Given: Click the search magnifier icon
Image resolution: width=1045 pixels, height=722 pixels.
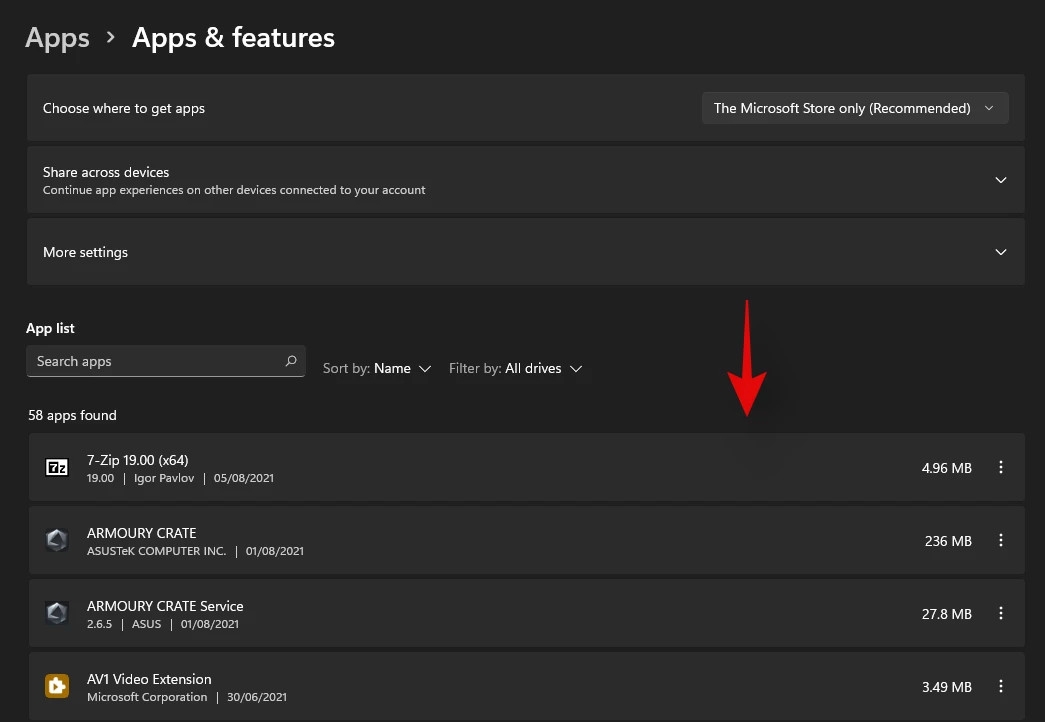Looking at the screenshot, I should click(x=291, y=361).
